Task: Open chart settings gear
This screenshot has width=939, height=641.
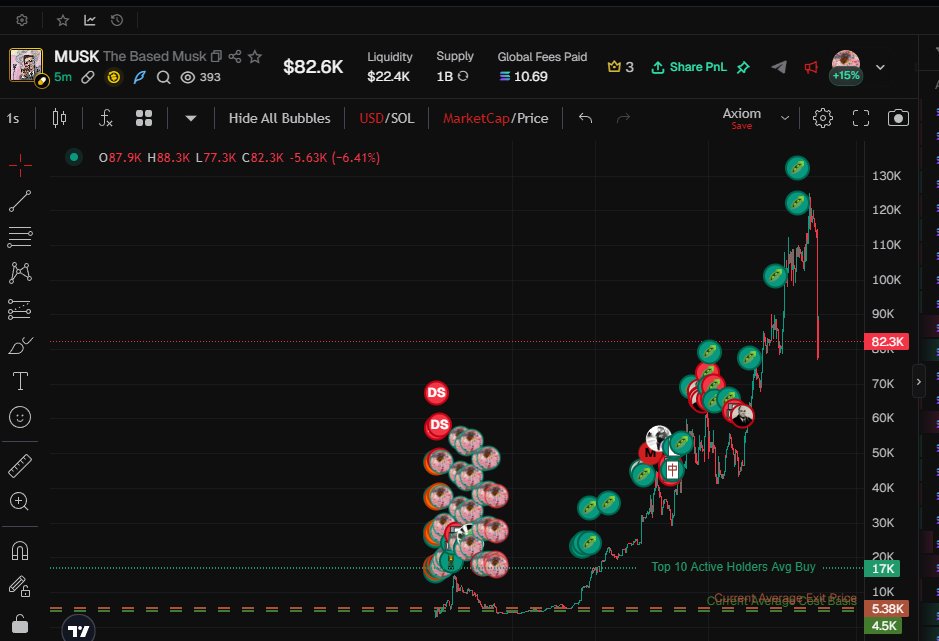Action: click(x=823, y=118)
